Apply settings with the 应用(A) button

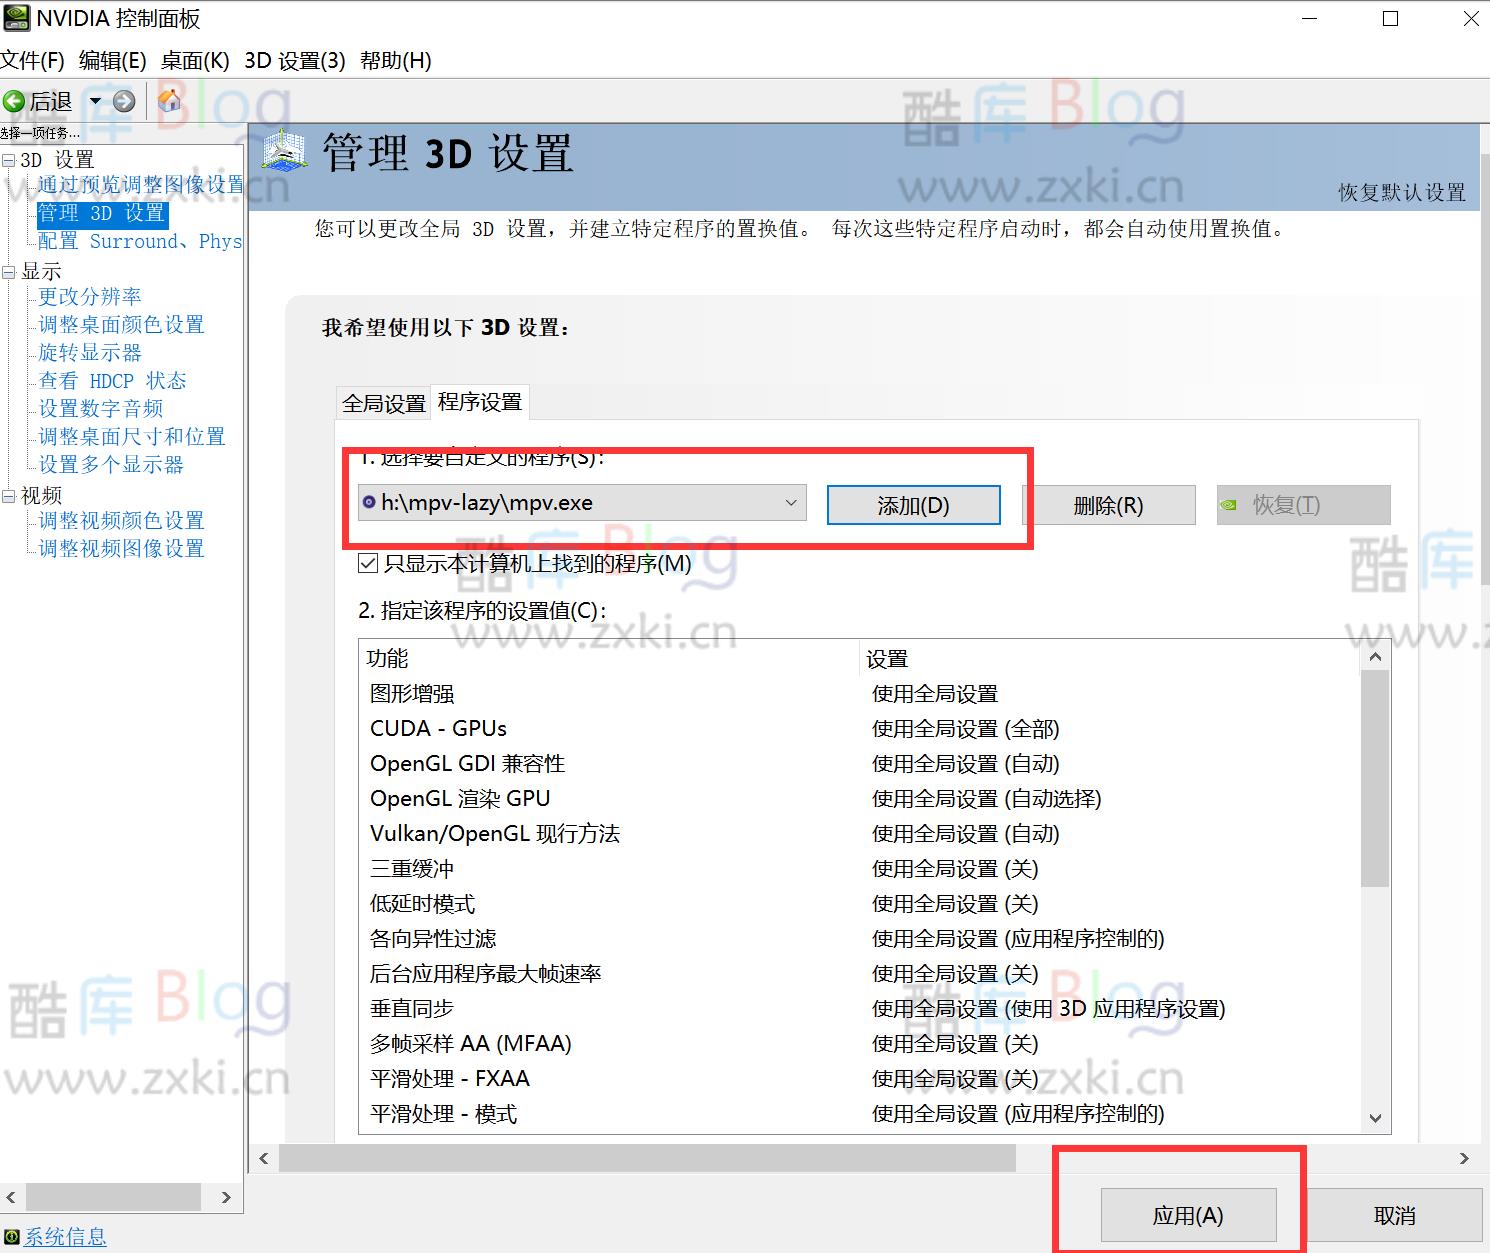1187,1214
